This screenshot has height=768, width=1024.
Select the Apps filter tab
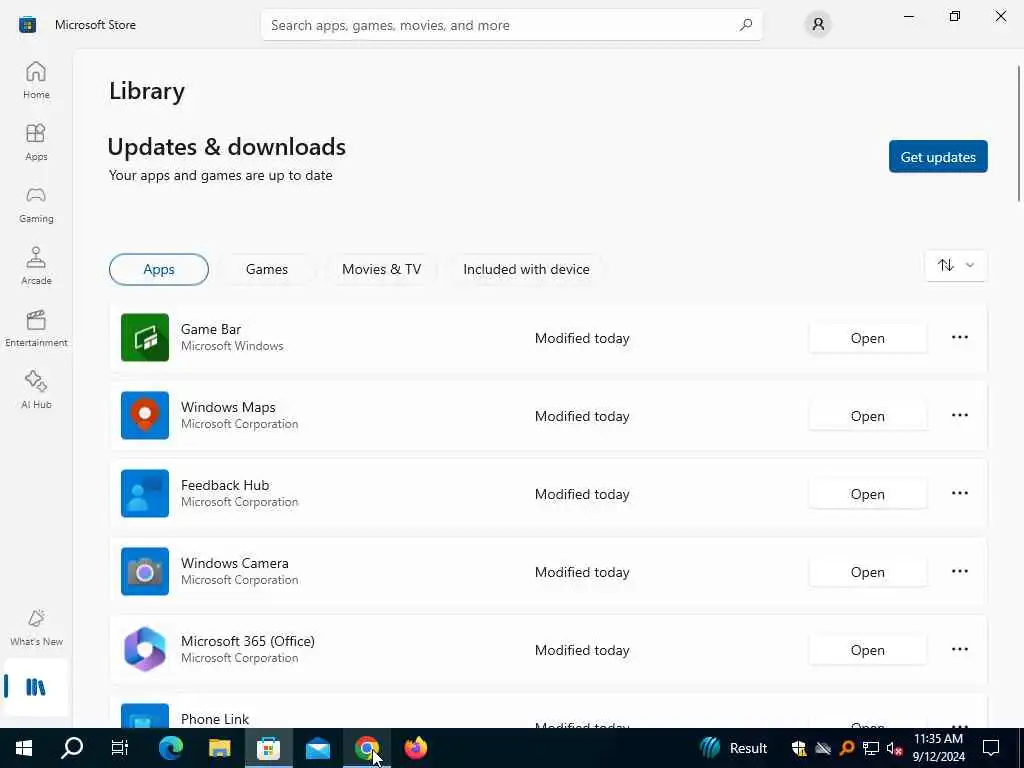[x=159, y=269]
